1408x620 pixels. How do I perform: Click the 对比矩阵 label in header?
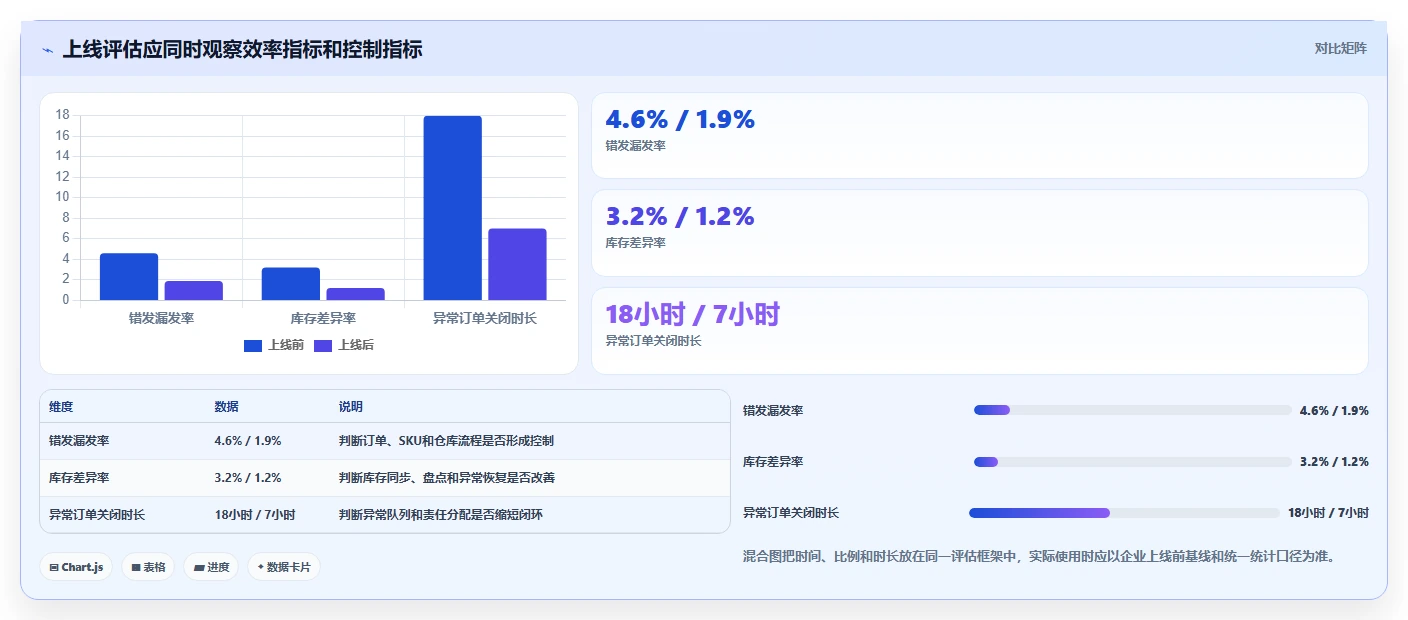[x=1340, y=48]
